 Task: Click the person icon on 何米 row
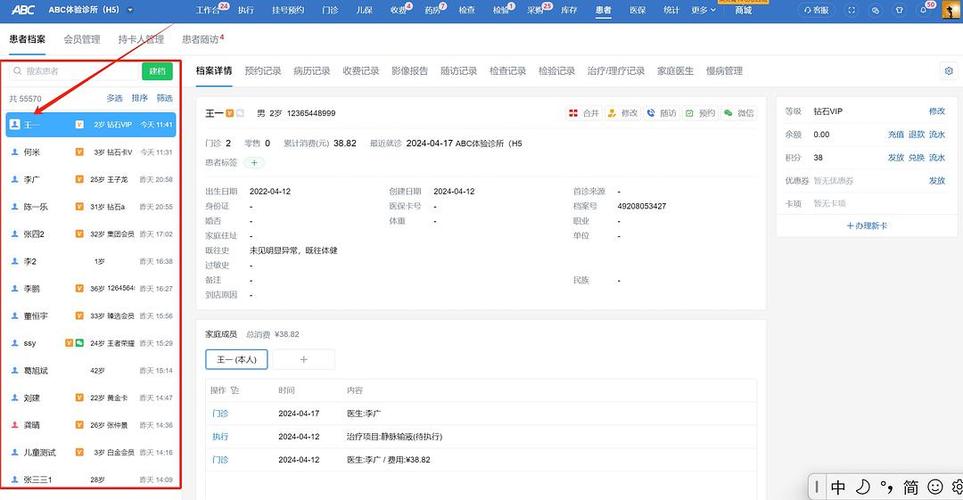pos(15,152)
